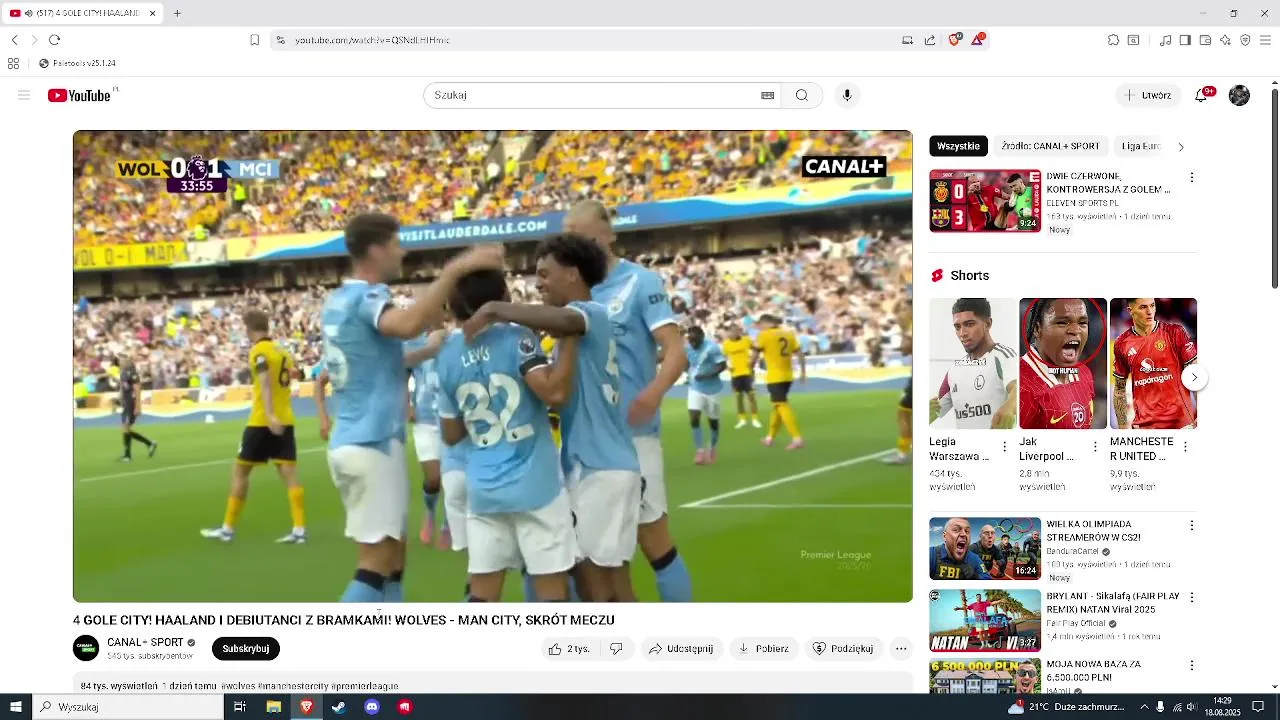
Task: Open site settings icon in address bar
Action: 281,40
